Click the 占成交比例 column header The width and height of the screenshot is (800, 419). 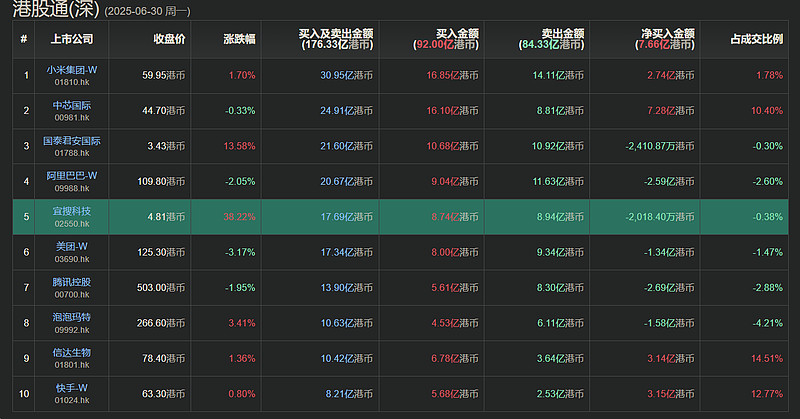click(x=757, y=39)
